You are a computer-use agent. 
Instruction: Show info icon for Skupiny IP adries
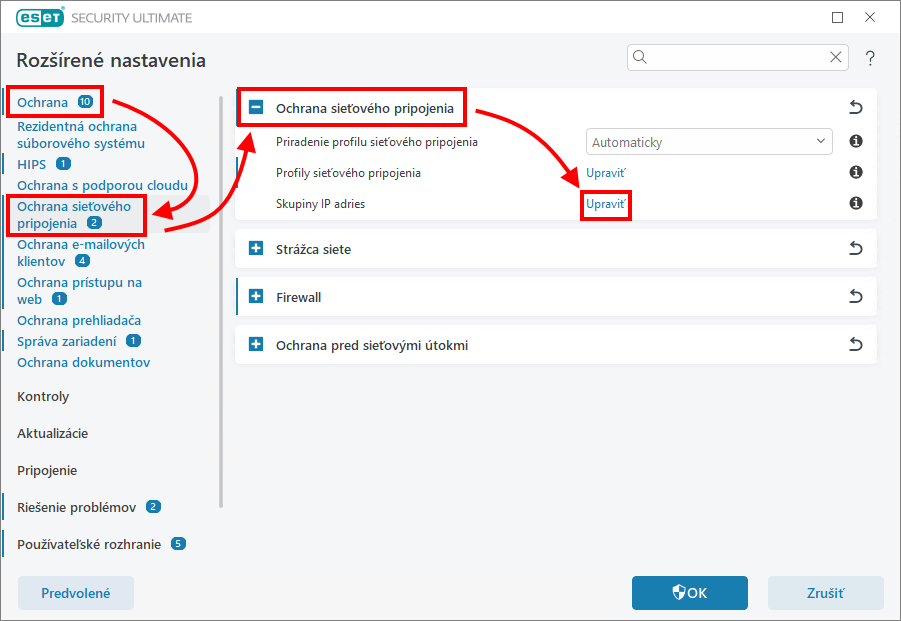point(856,204)
